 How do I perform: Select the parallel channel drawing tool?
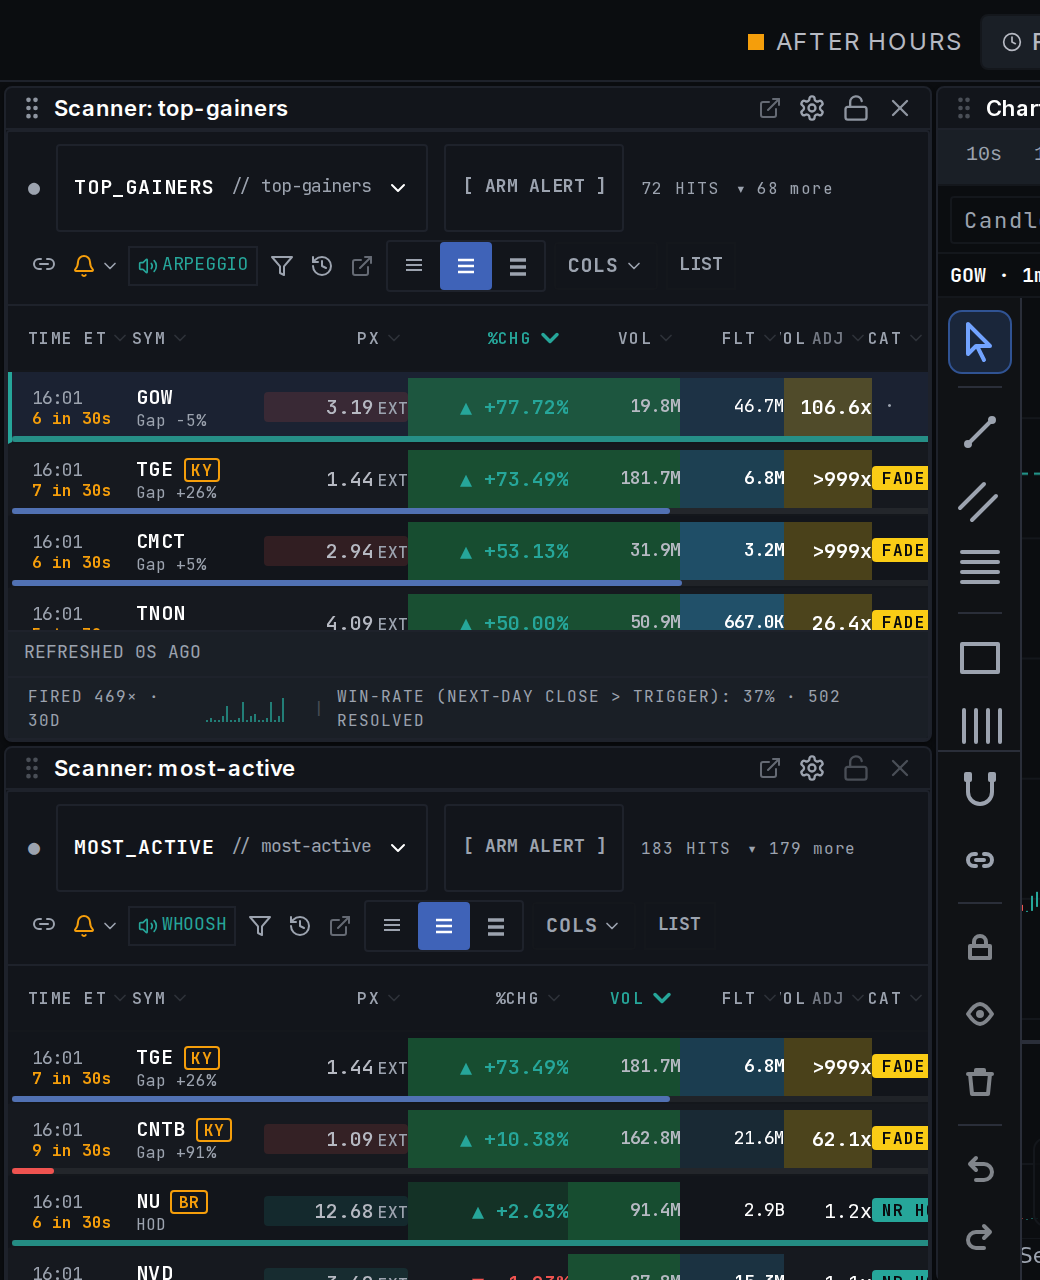coord(980,501)
